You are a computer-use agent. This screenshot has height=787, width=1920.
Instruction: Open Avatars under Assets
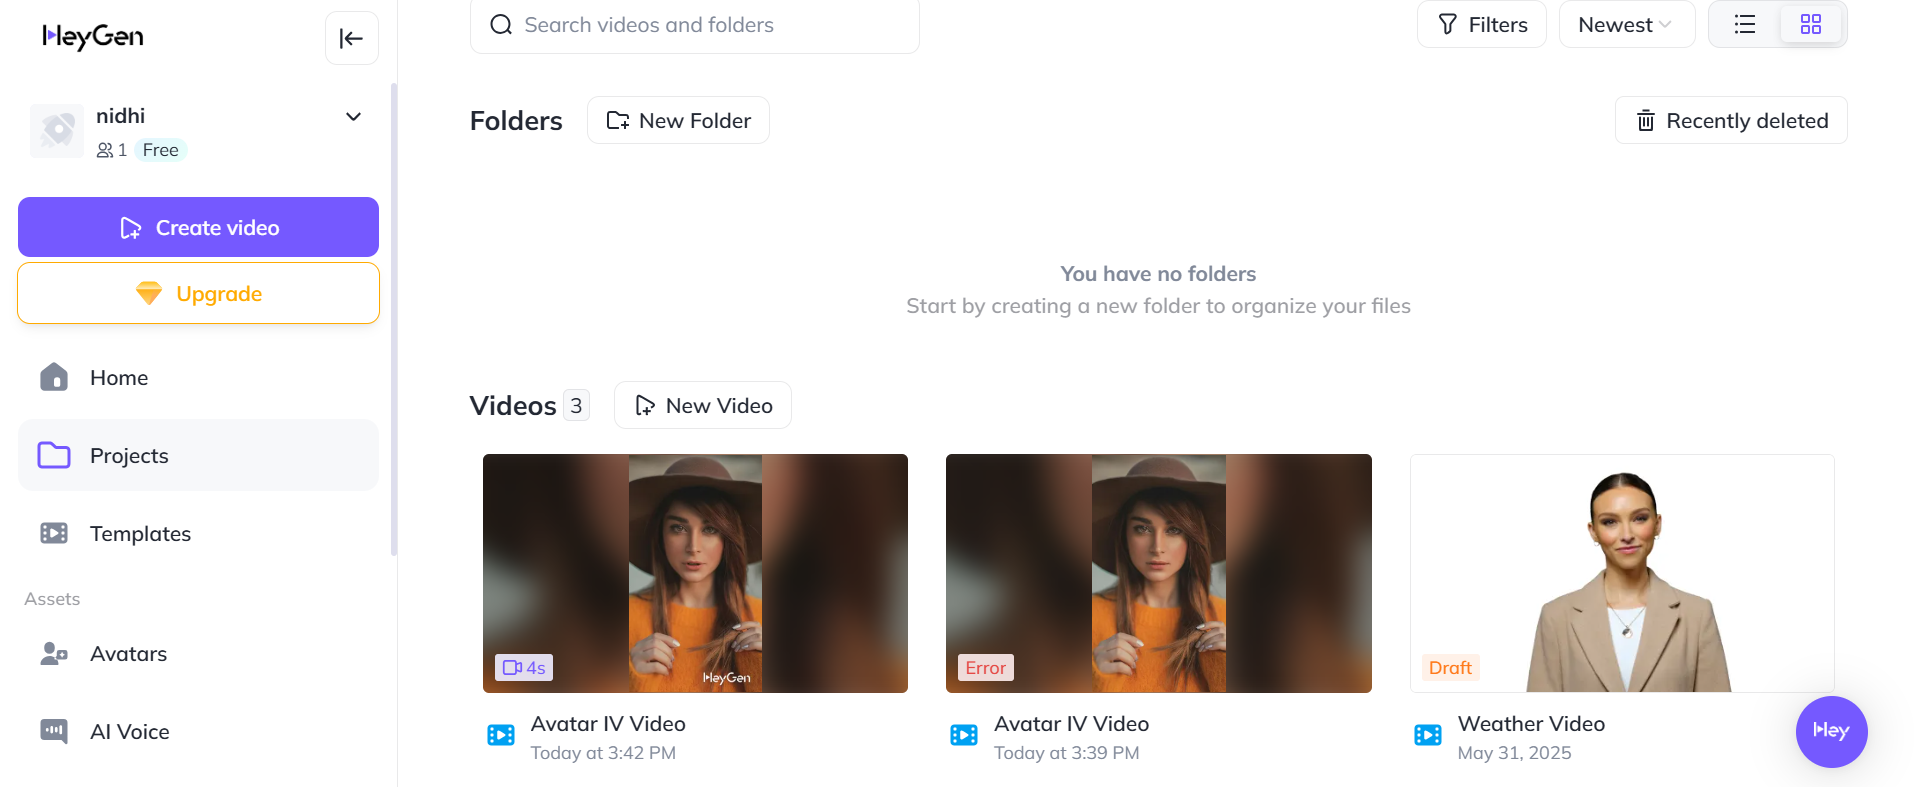click(x=128, y=654)
